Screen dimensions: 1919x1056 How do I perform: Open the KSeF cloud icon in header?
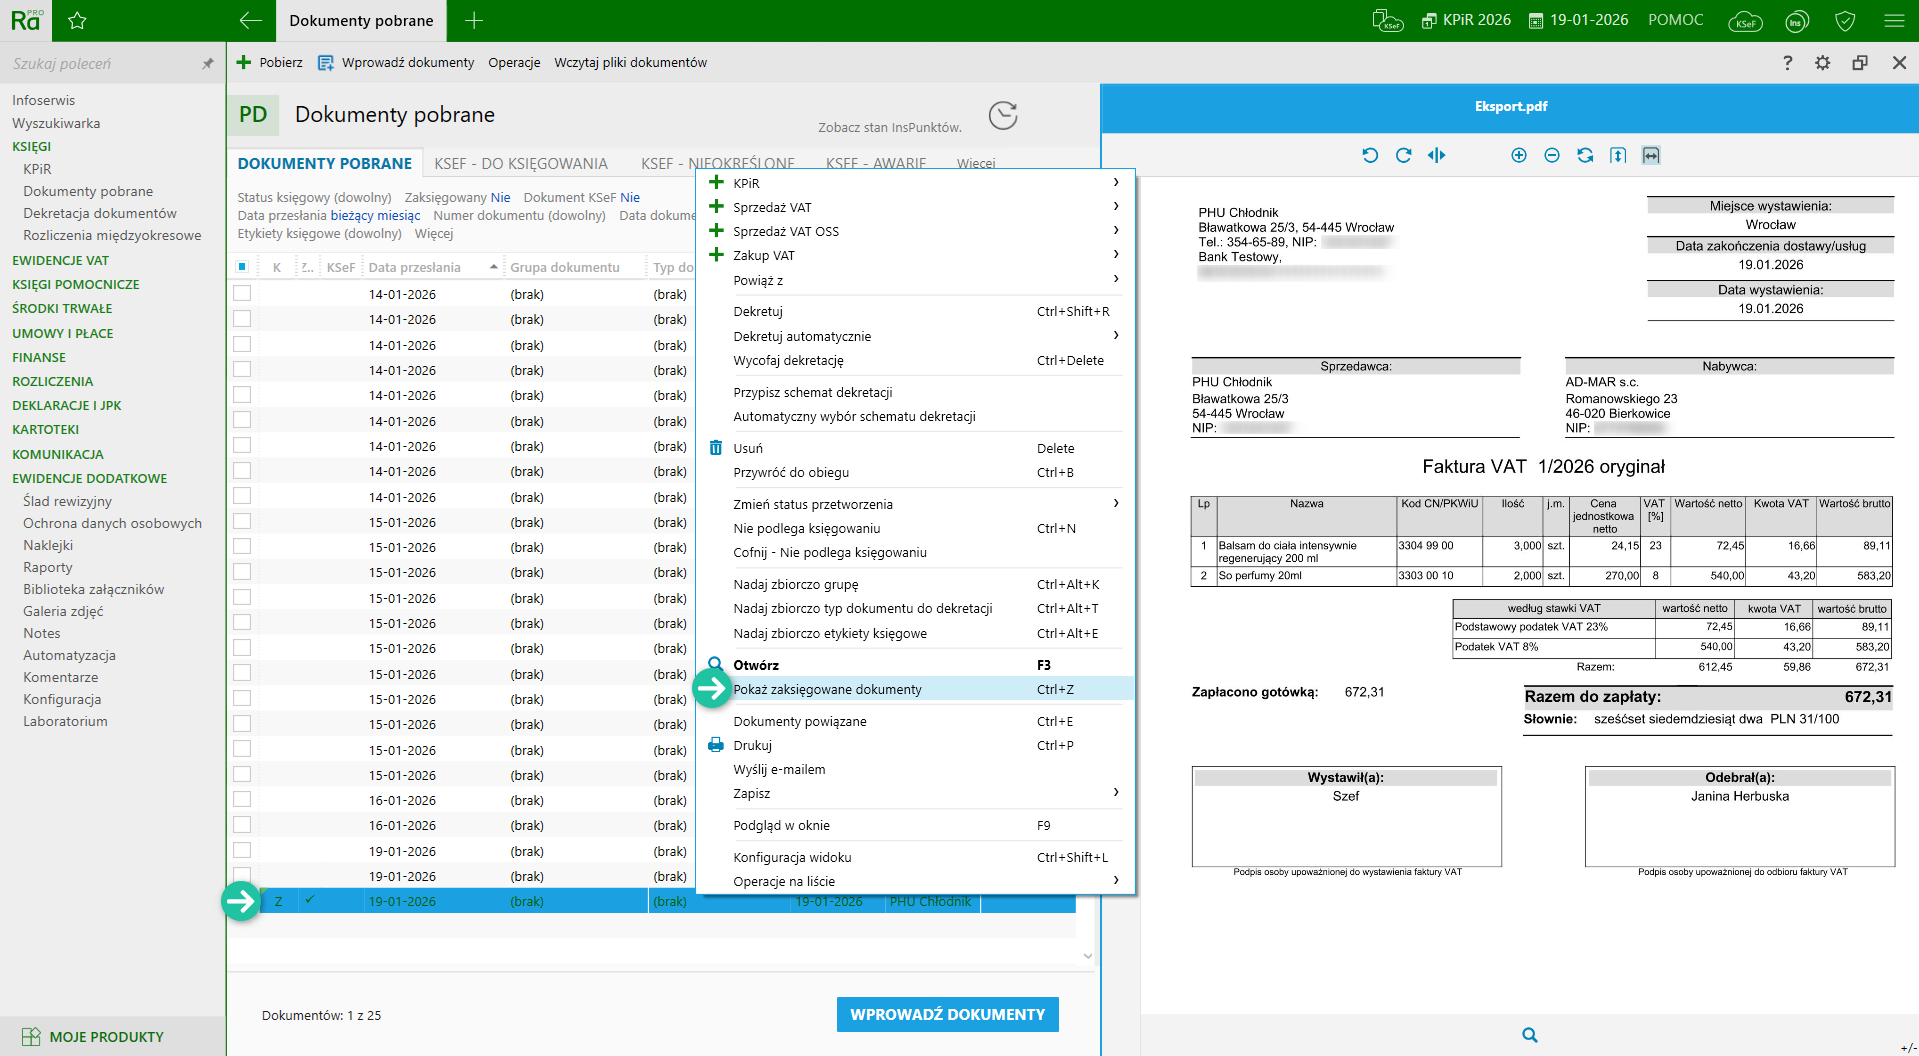(x=1744, y=21)
